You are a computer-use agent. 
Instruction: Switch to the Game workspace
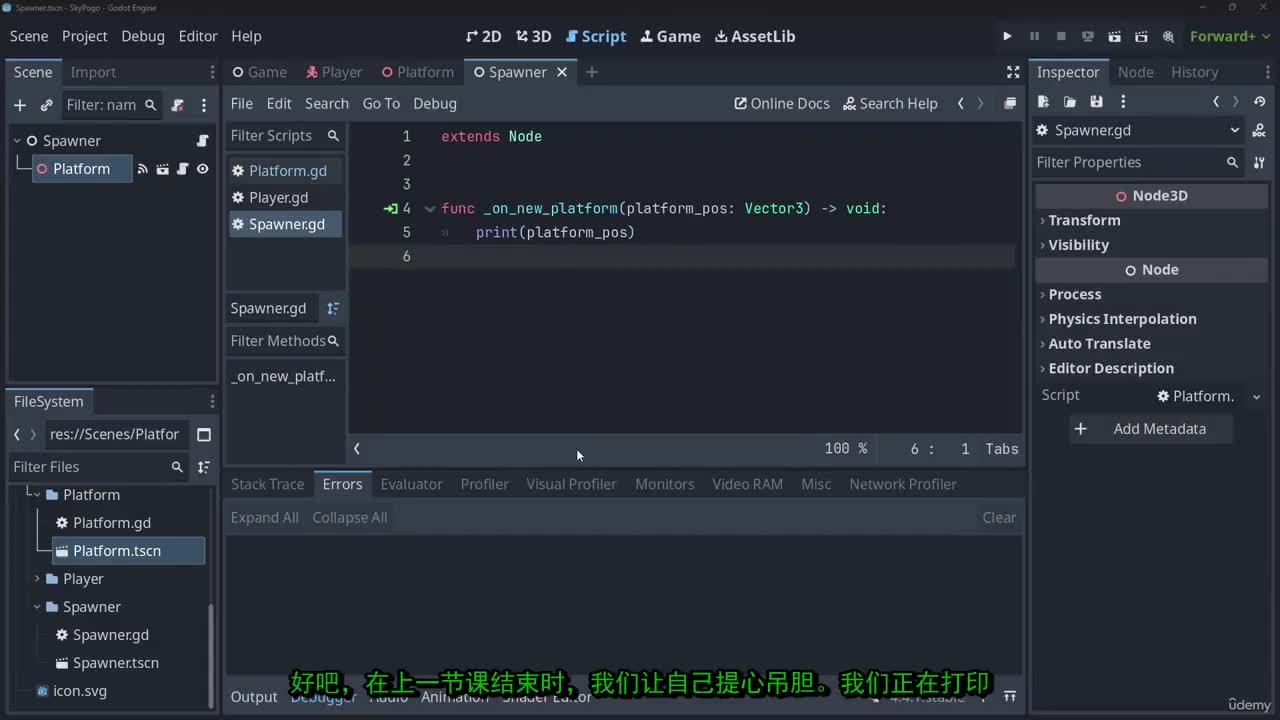[670, 36]
